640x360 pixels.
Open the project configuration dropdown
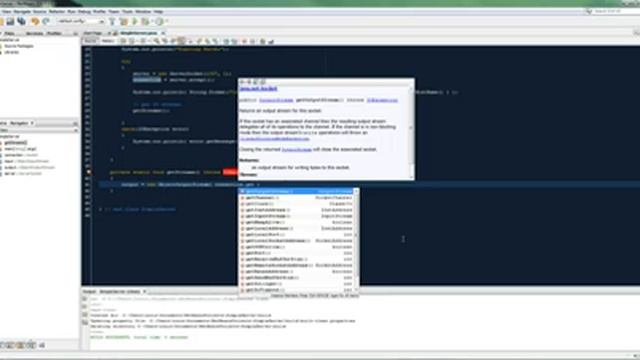click(x=81, y=21)
